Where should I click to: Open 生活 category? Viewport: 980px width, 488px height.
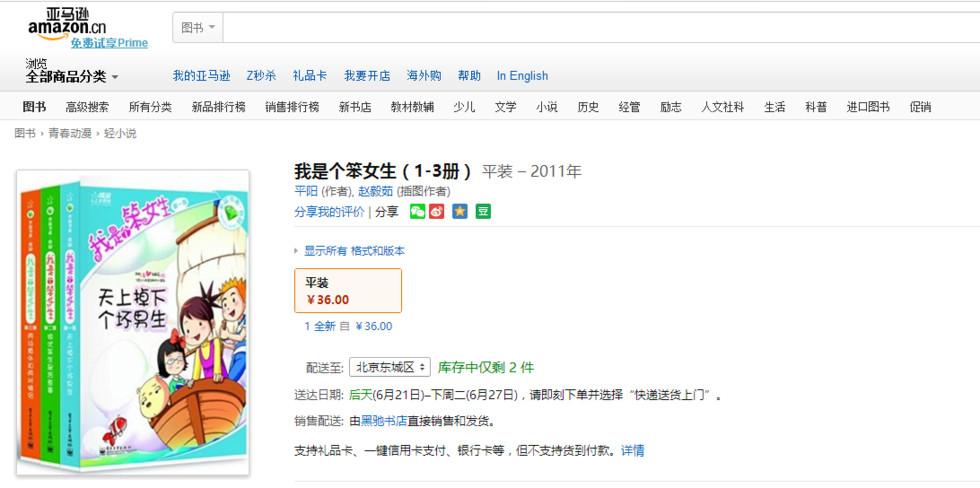coord(774,107)
